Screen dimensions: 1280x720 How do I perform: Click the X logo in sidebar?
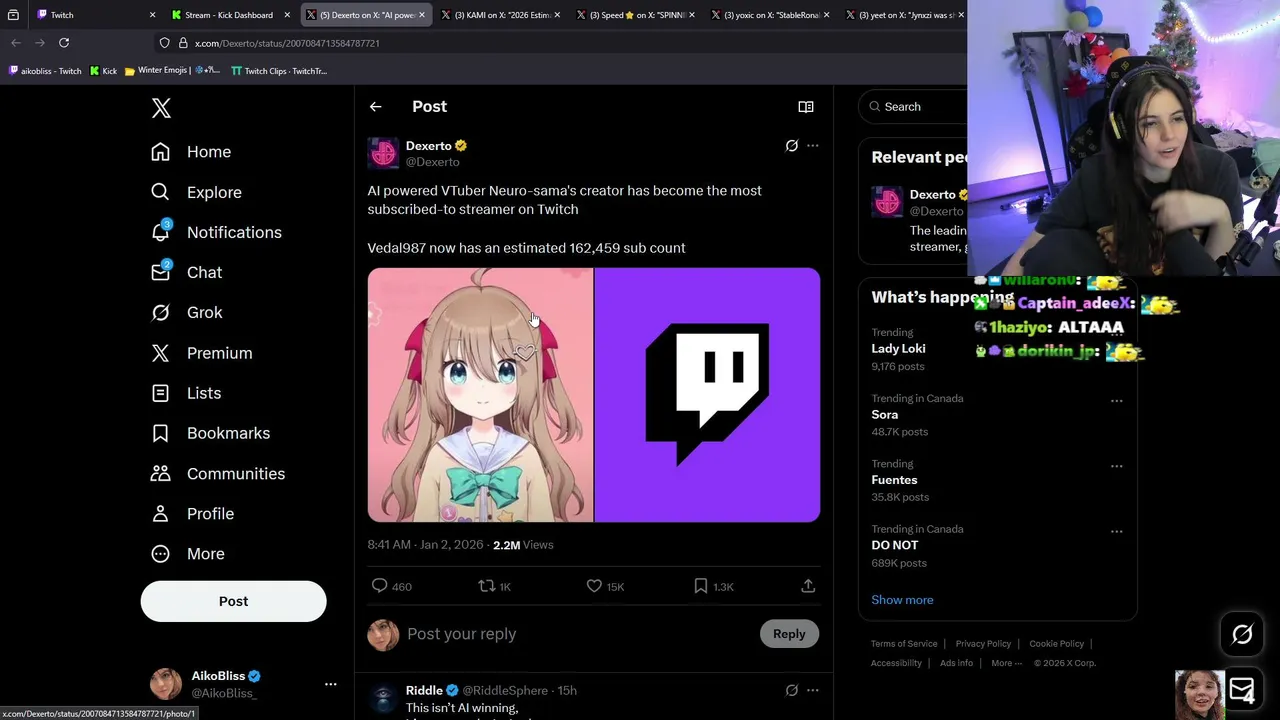click(x=161, y=108)
